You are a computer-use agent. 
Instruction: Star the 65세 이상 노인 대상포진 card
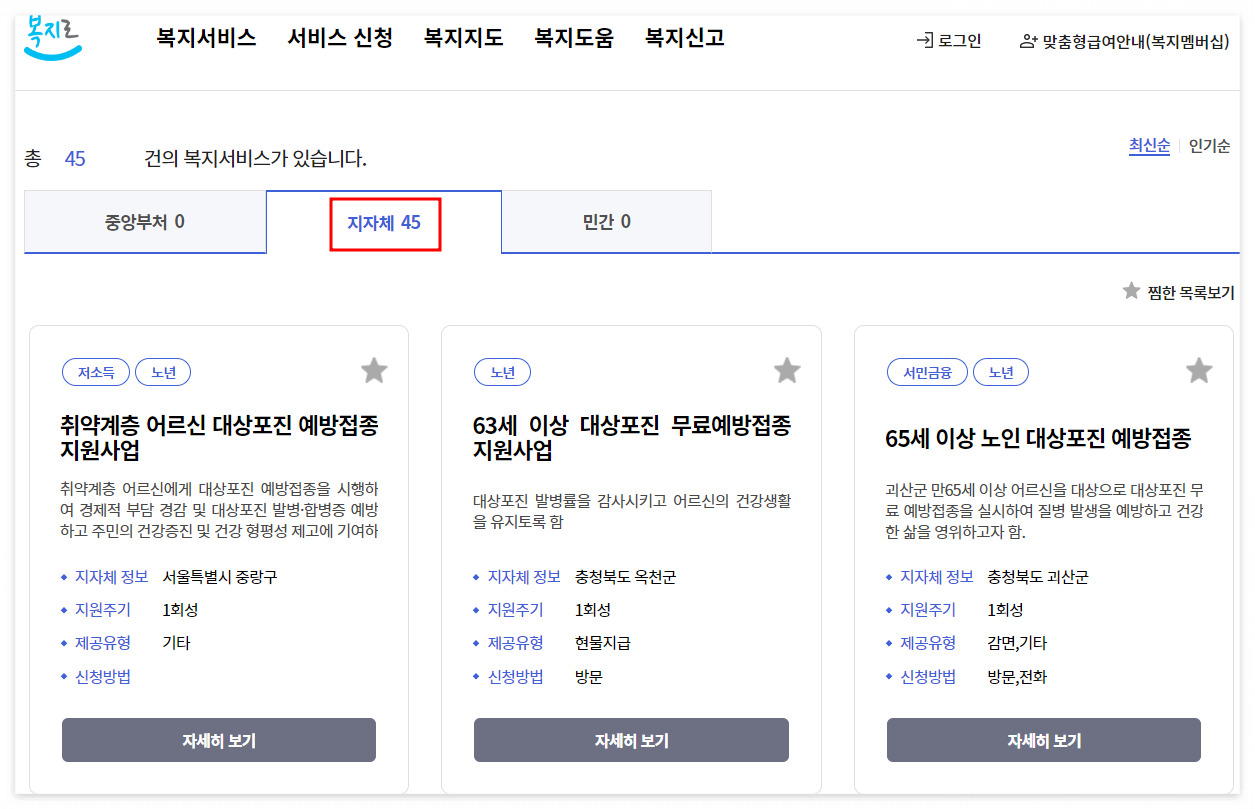pos(1199,371)
